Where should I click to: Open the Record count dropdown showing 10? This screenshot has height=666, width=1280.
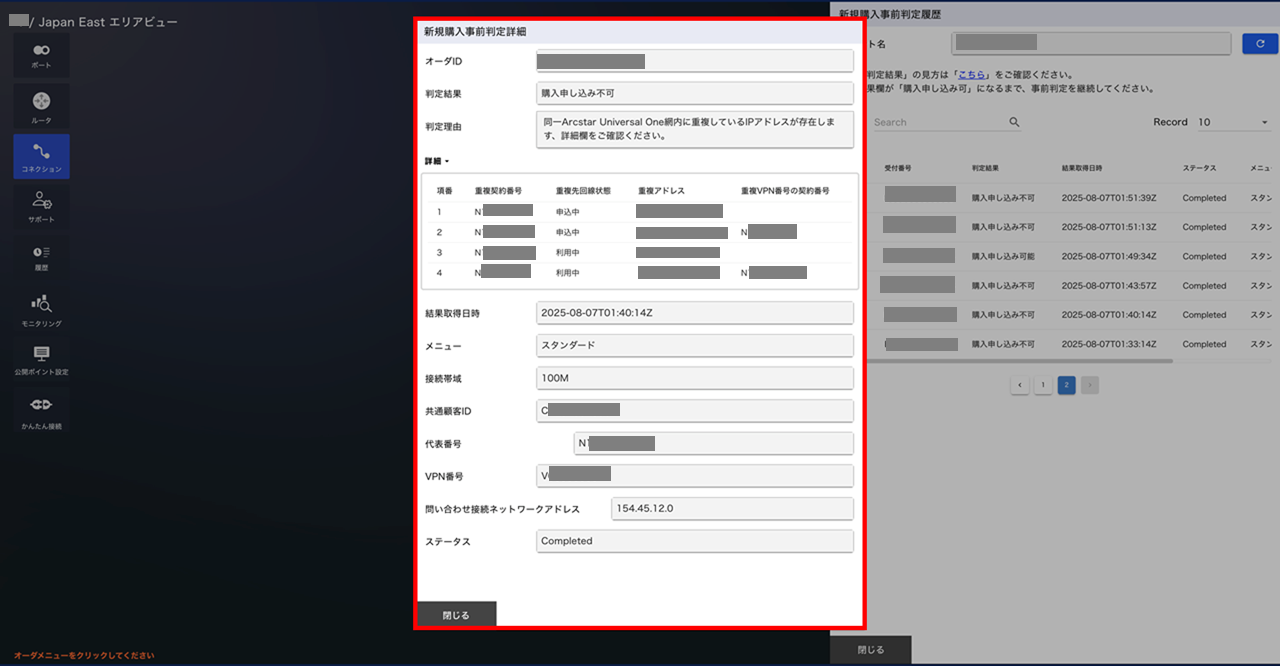coord(1233,122)
